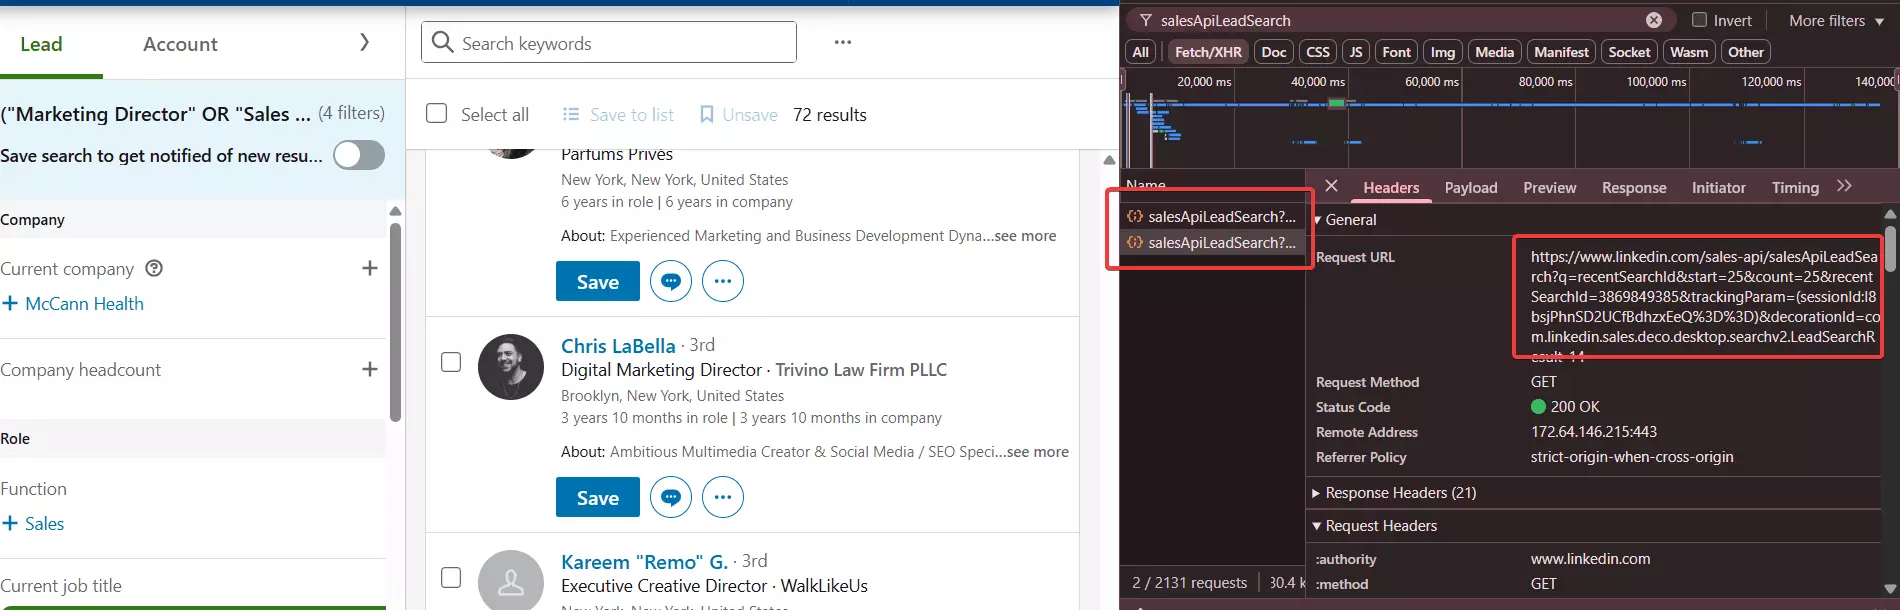Open more actions for Parfums Privés lead

[x=723, y=281]
